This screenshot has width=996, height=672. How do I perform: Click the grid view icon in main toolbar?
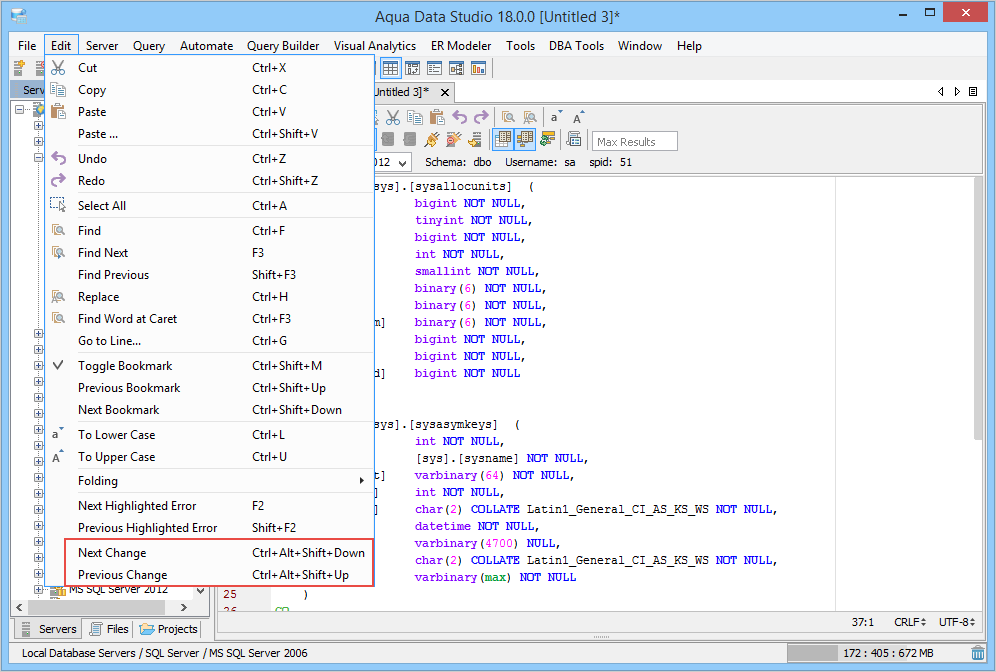[390, 69]
